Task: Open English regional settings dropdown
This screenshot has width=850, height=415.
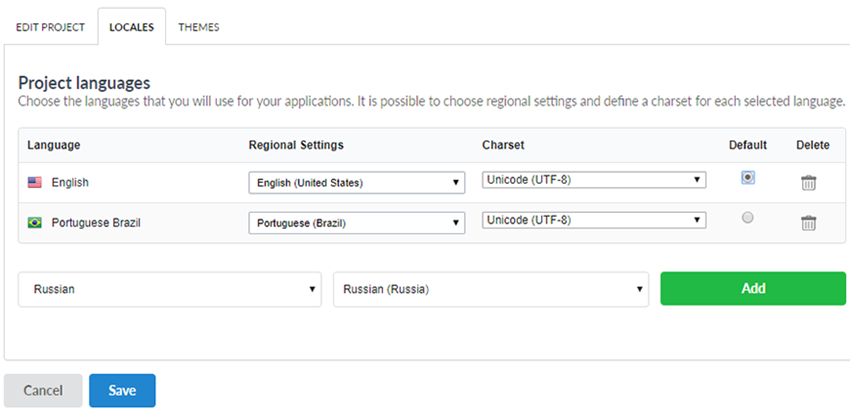Action: [x=356, y=183]
